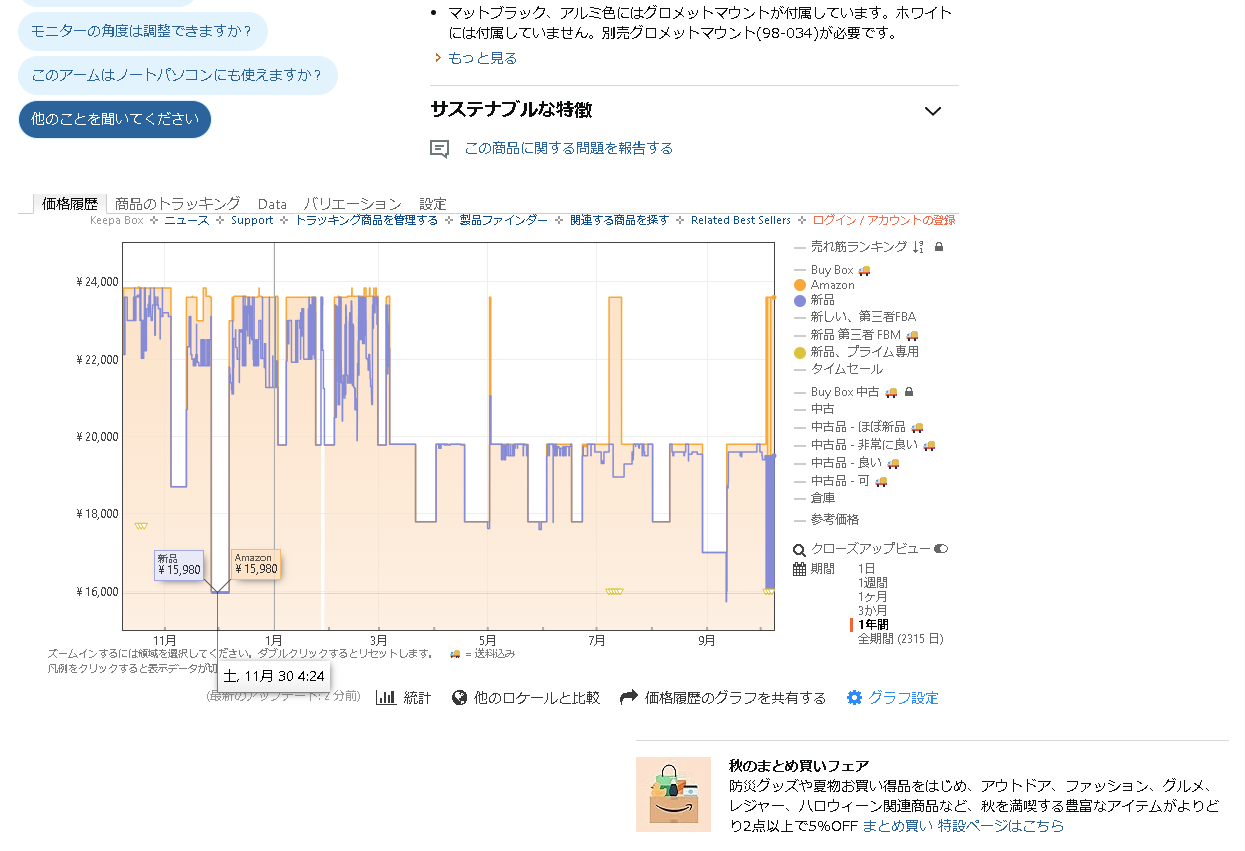Click the share arrow for the price chart
Viewport: 1245px width, 851px height.
click(x=628, y=697)
